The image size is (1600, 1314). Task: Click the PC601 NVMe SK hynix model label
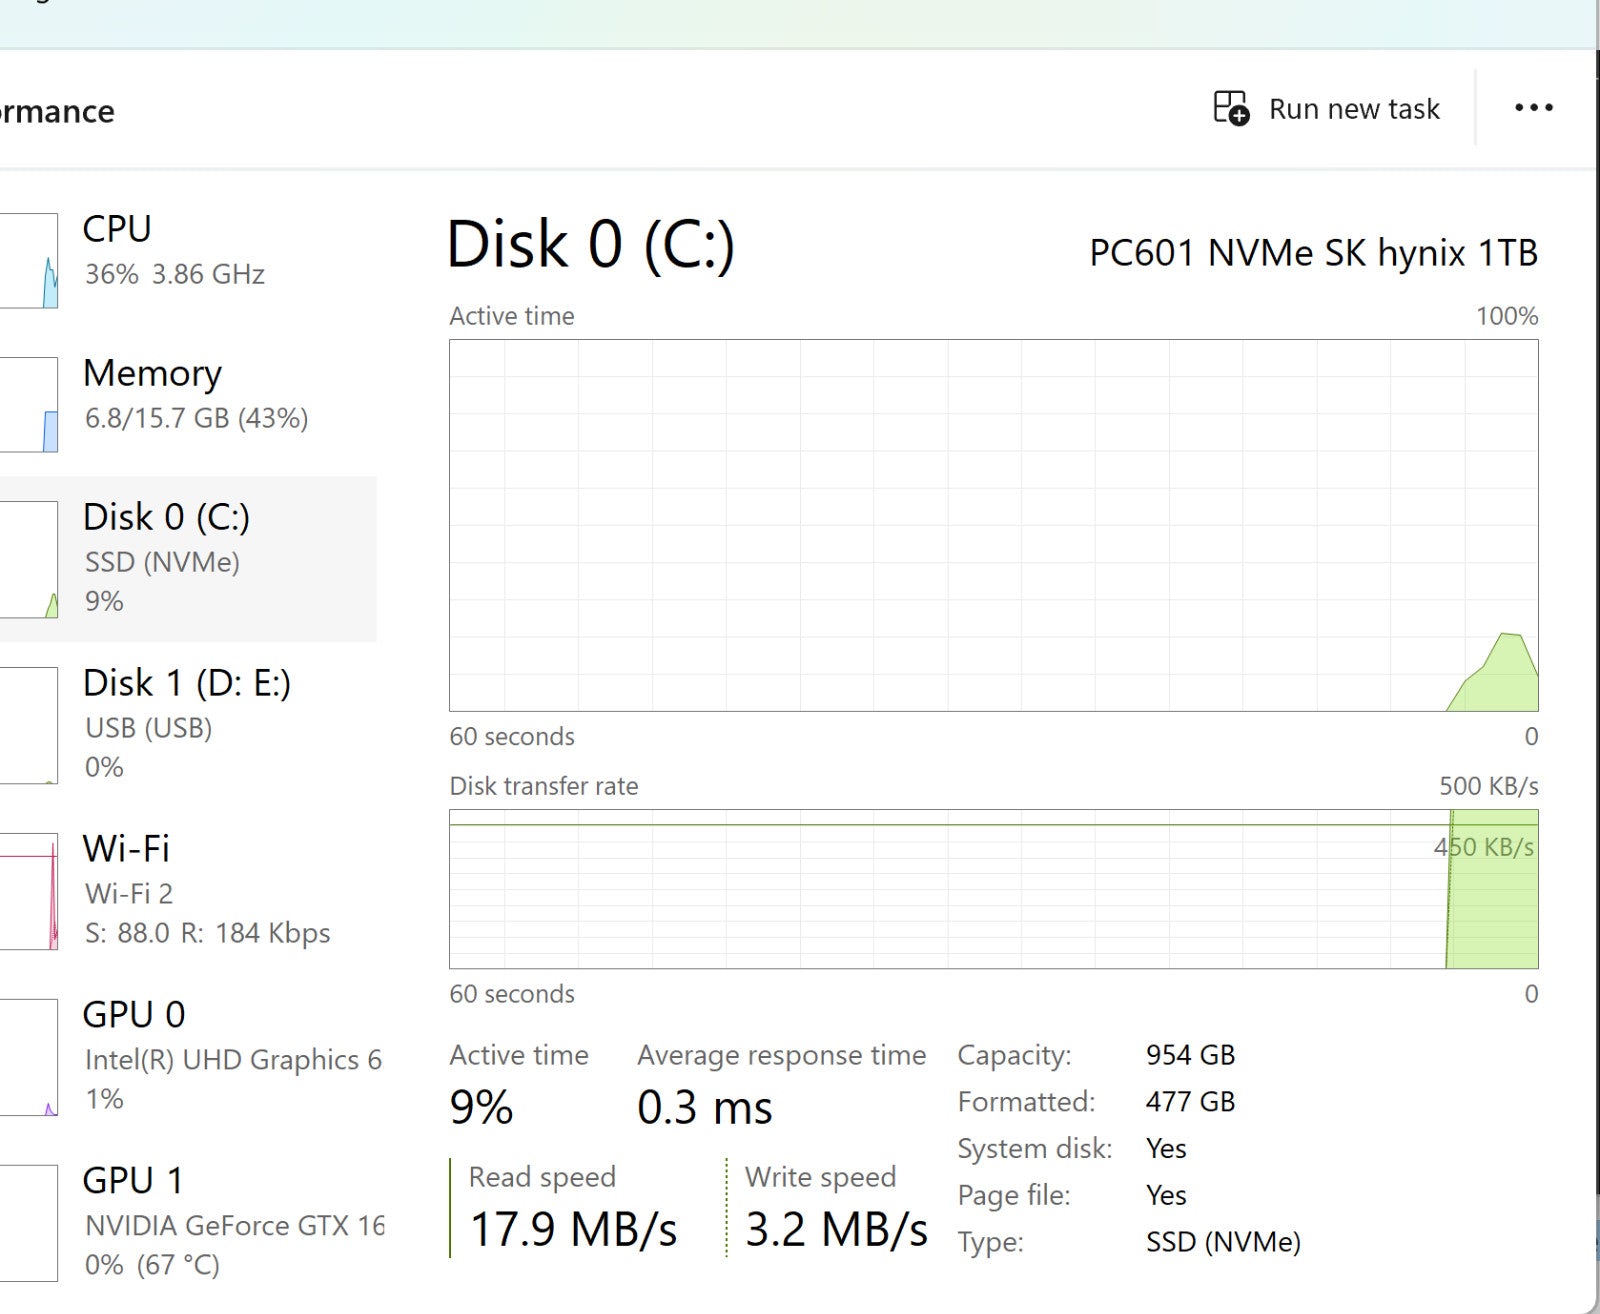pyautogui.click(x=1312, y=253)
